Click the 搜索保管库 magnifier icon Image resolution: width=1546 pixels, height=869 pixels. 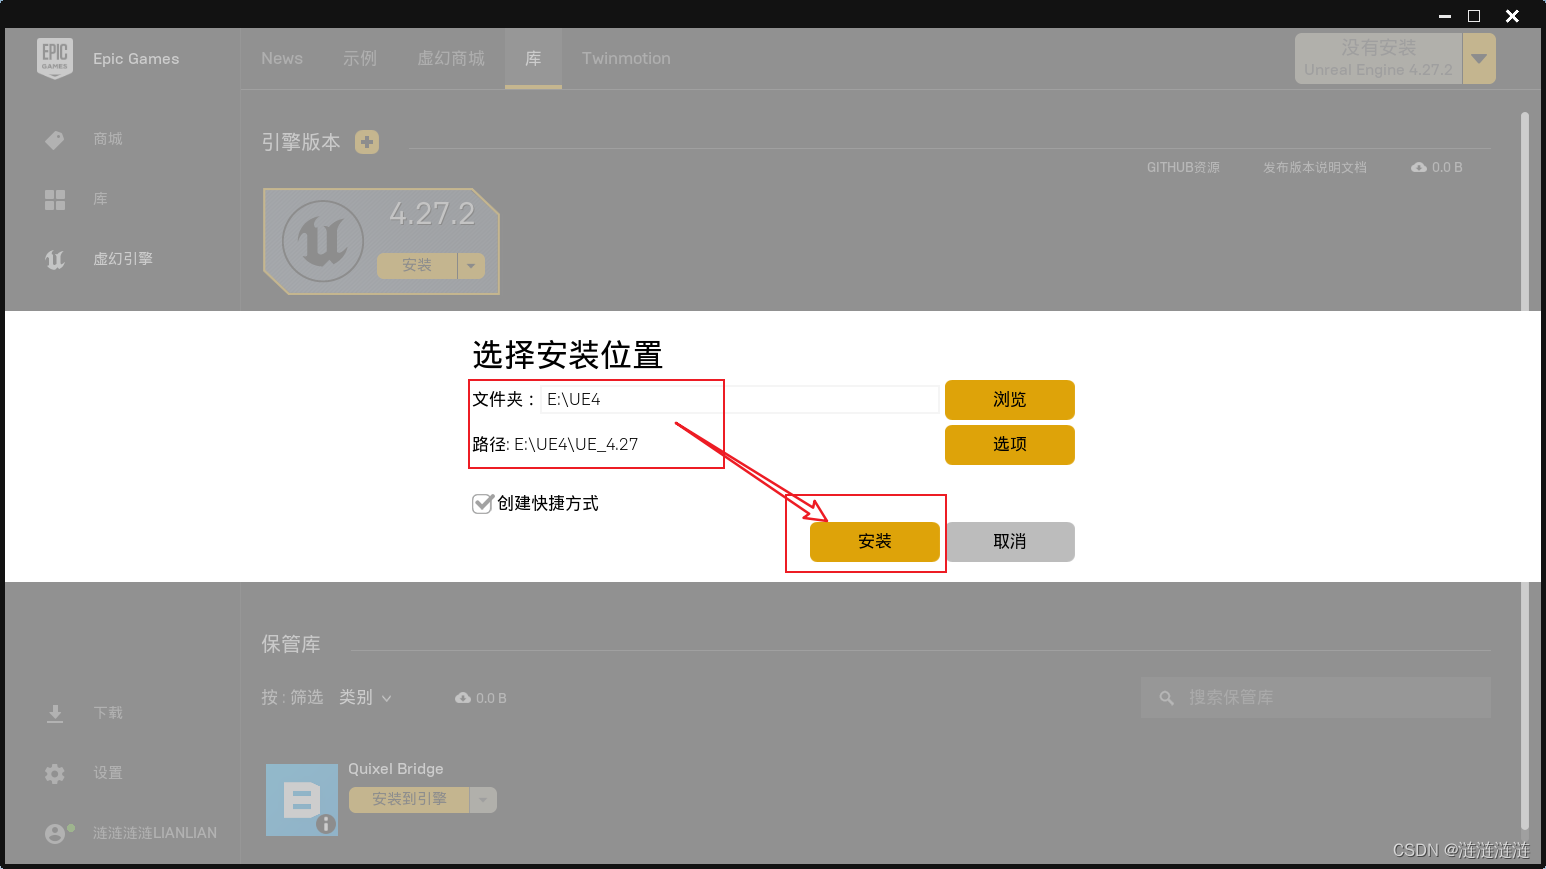[x=1166, y=698]
